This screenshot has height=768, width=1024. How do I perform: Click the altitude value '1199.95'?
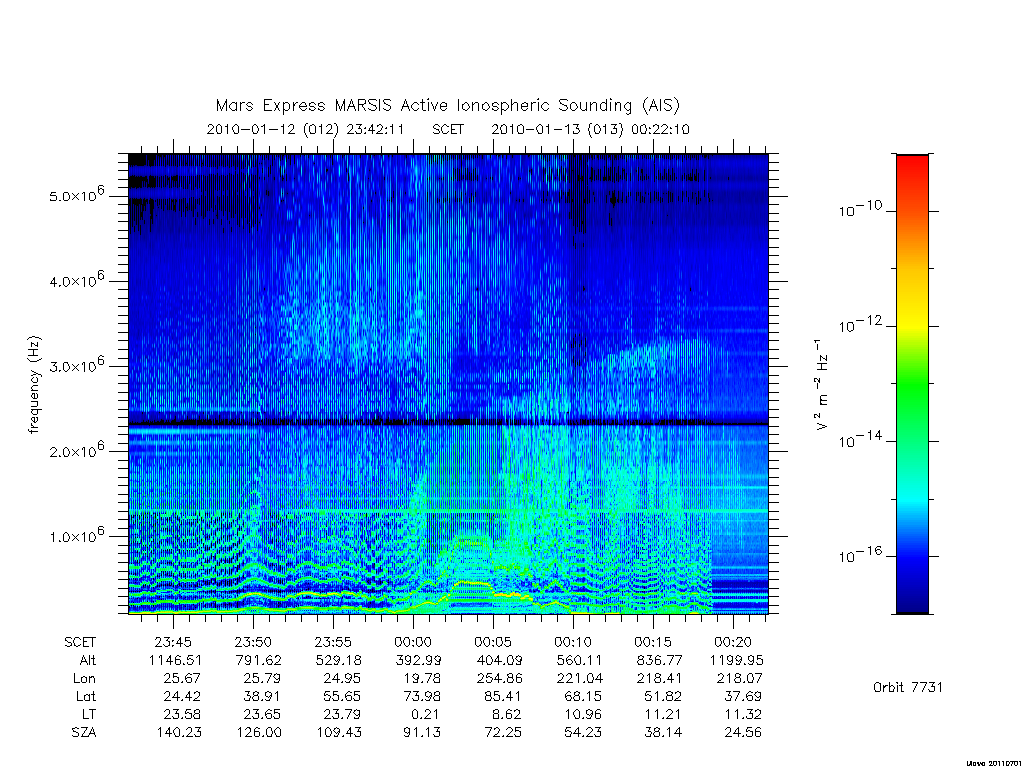click(x=736, y=660)
